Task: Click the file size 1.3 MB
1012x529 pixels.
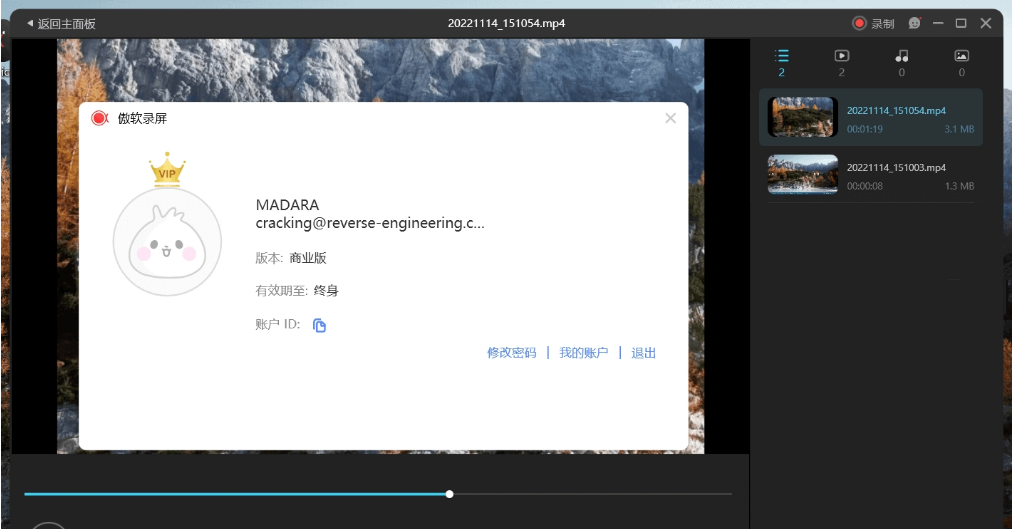Action: click(x=959, y=186)
